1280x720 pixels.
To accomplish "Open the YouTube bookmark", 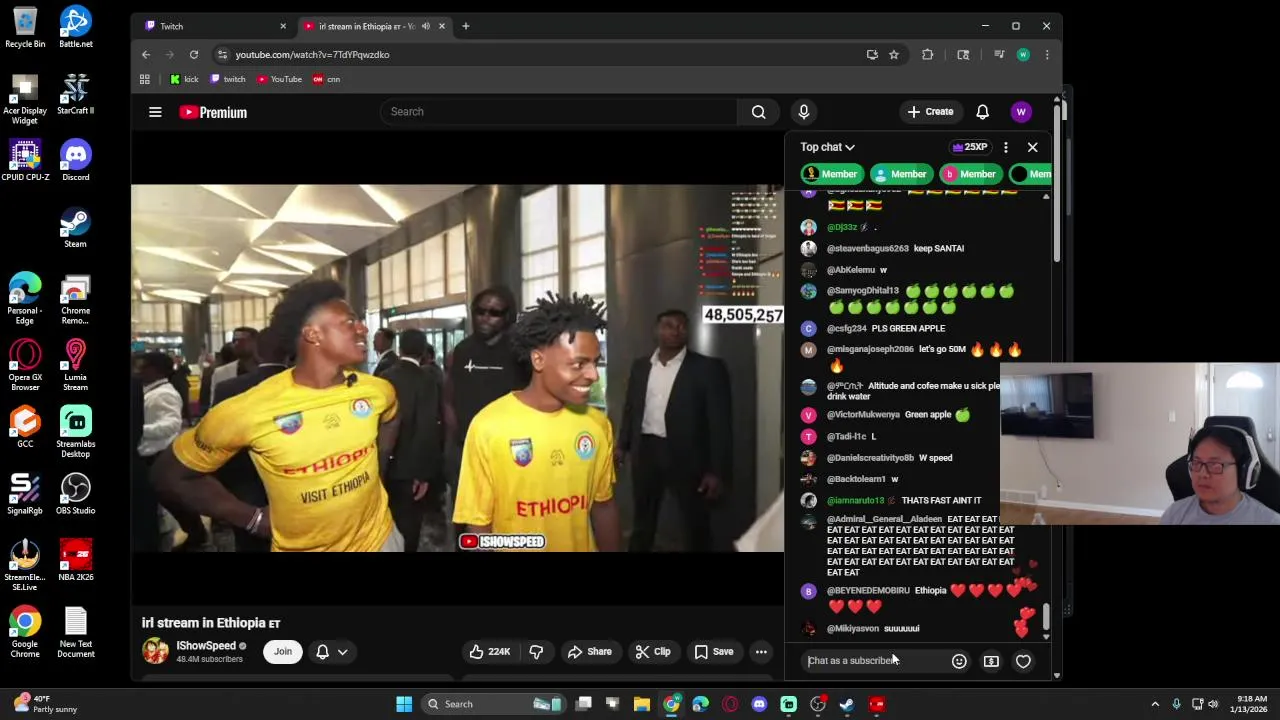I will (279, 79).
